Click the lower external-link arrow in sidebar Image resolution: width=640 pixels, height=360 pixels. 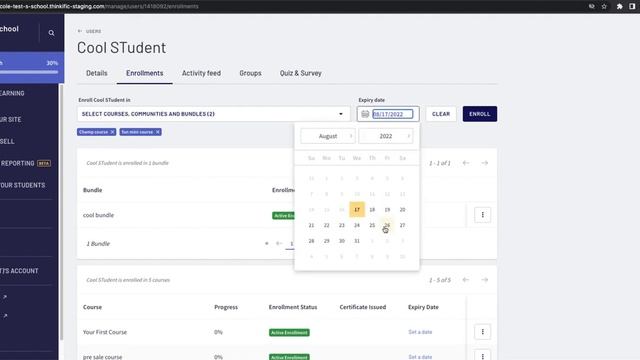coord(4,316)
